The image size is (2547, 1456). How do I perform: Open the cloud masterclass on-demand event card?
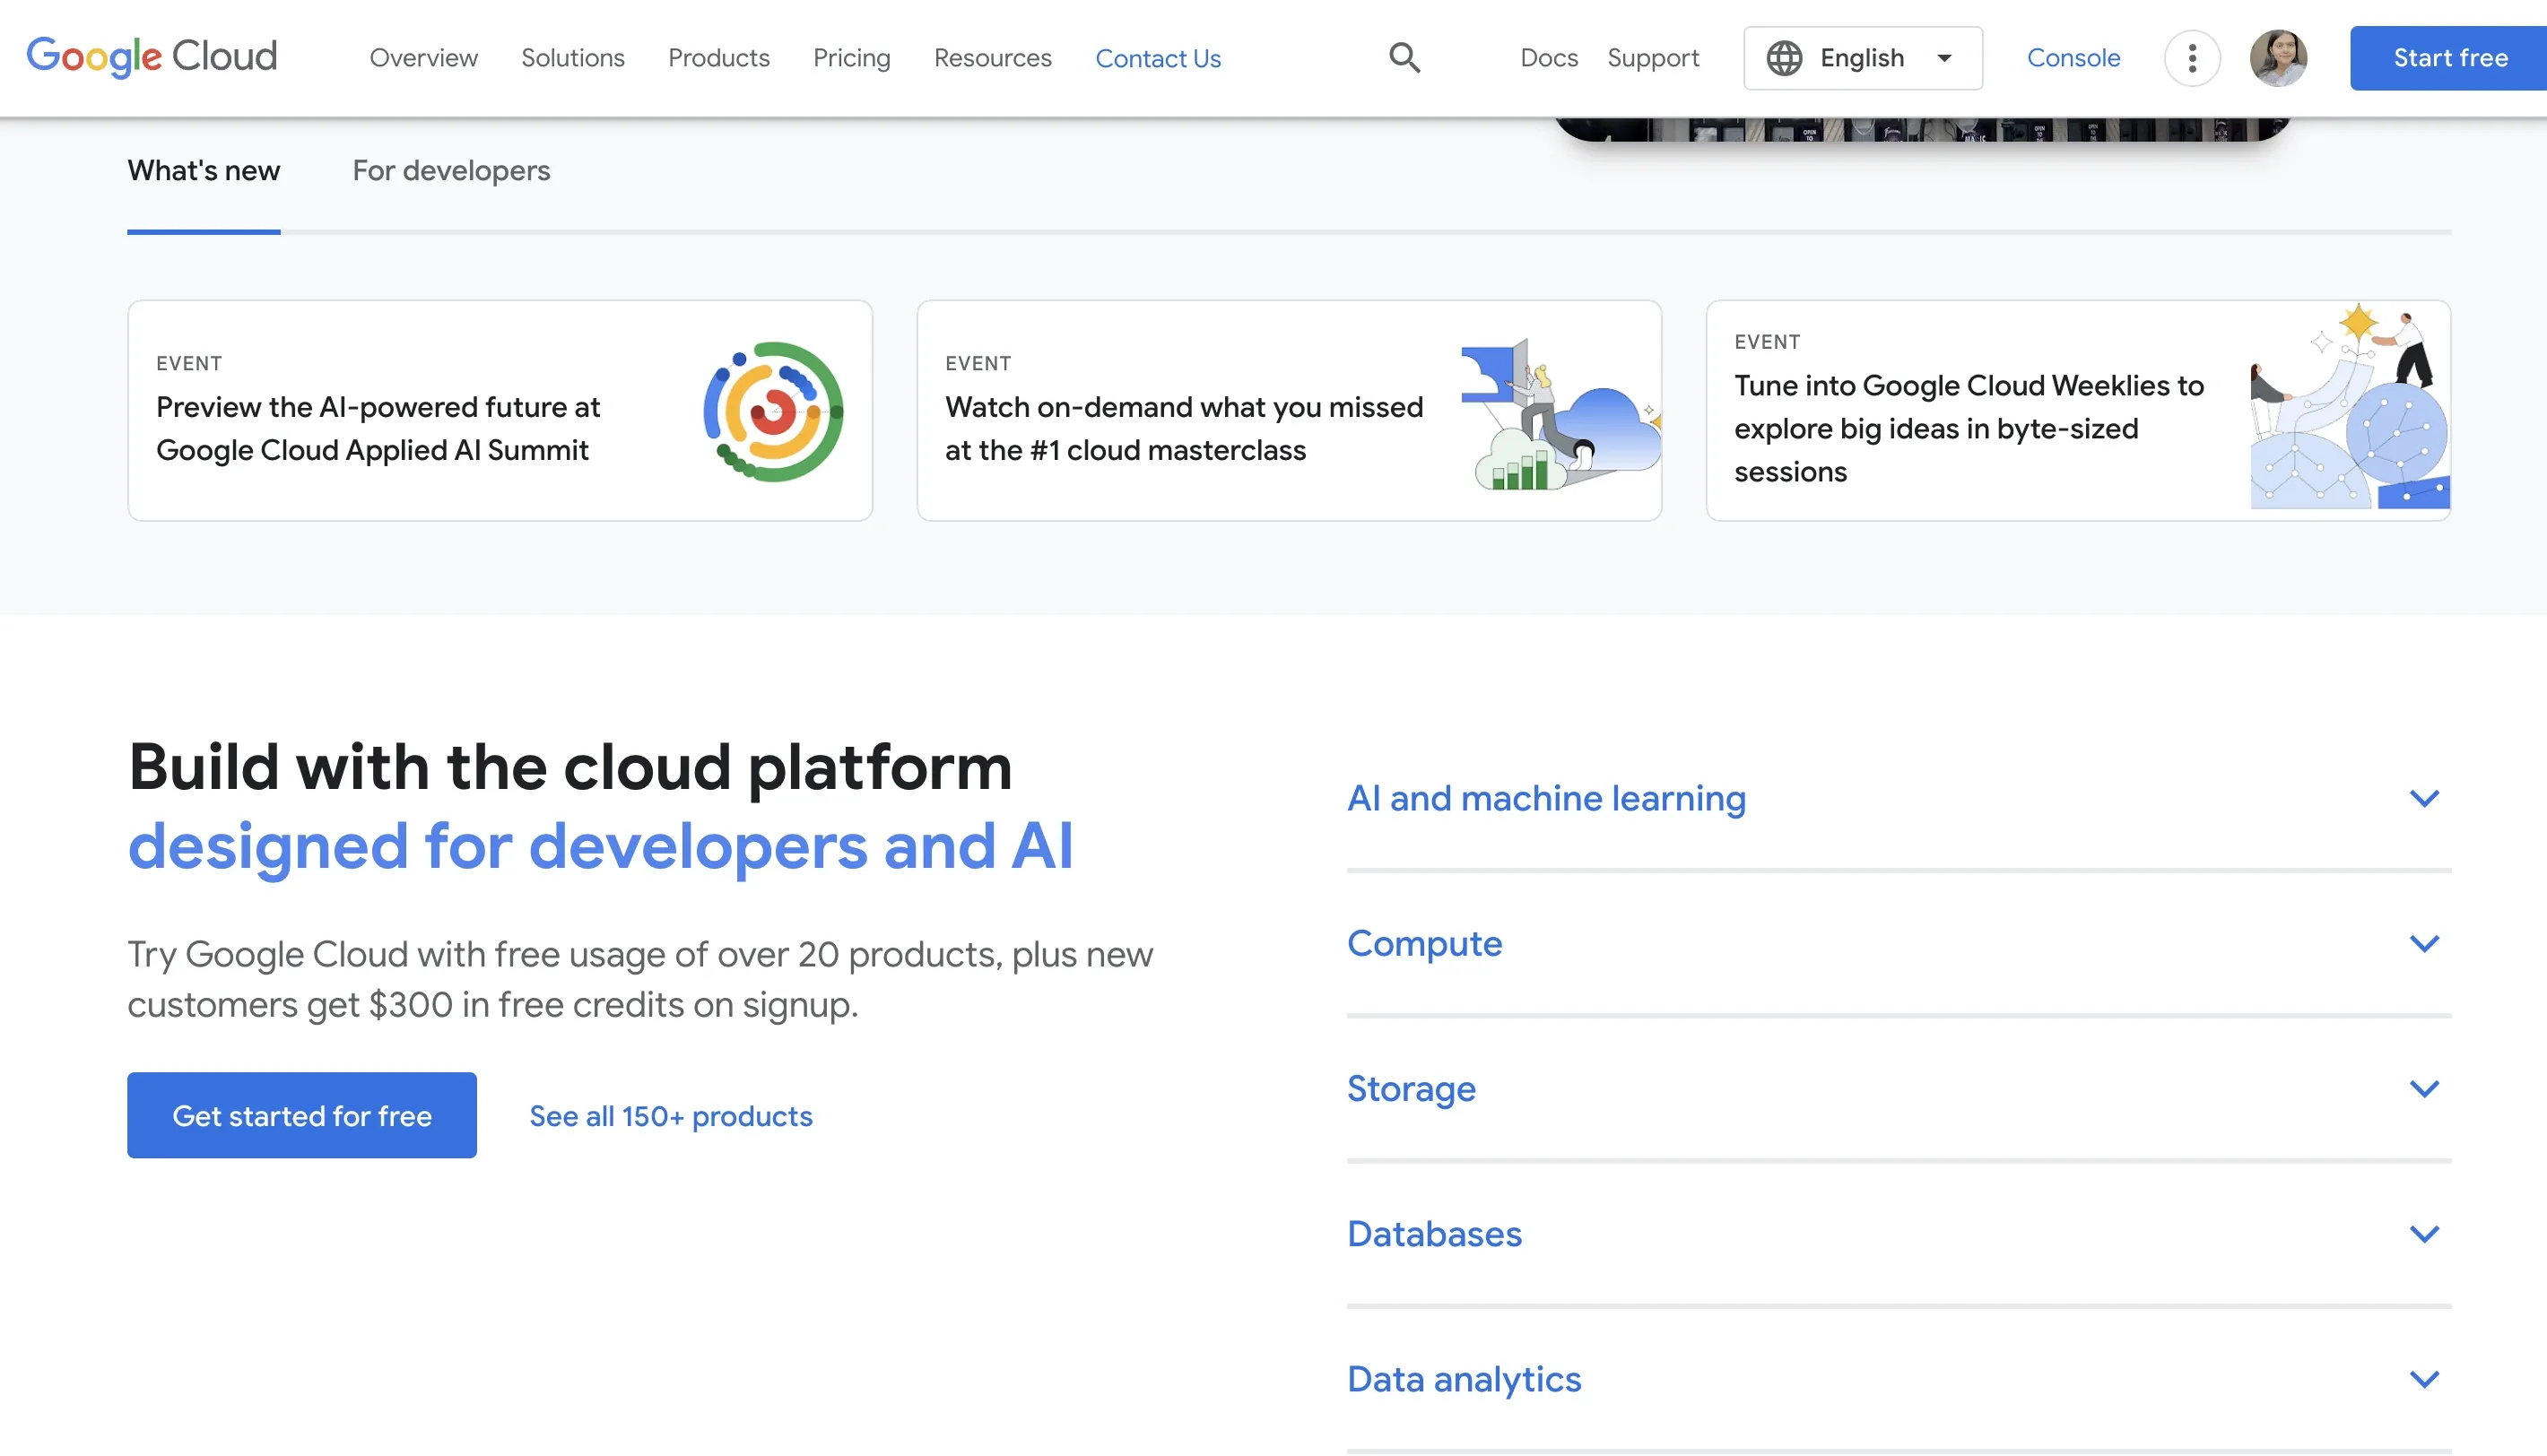pos(1289,410)
